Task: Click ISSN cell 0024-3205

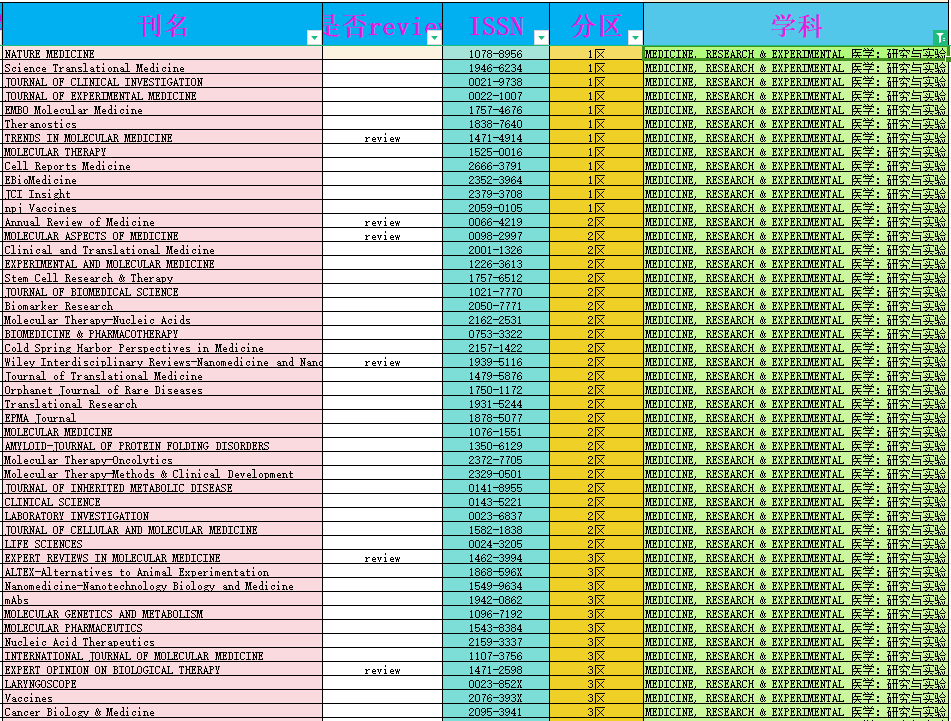Action: pyautogui.click(x=496, y=544)
